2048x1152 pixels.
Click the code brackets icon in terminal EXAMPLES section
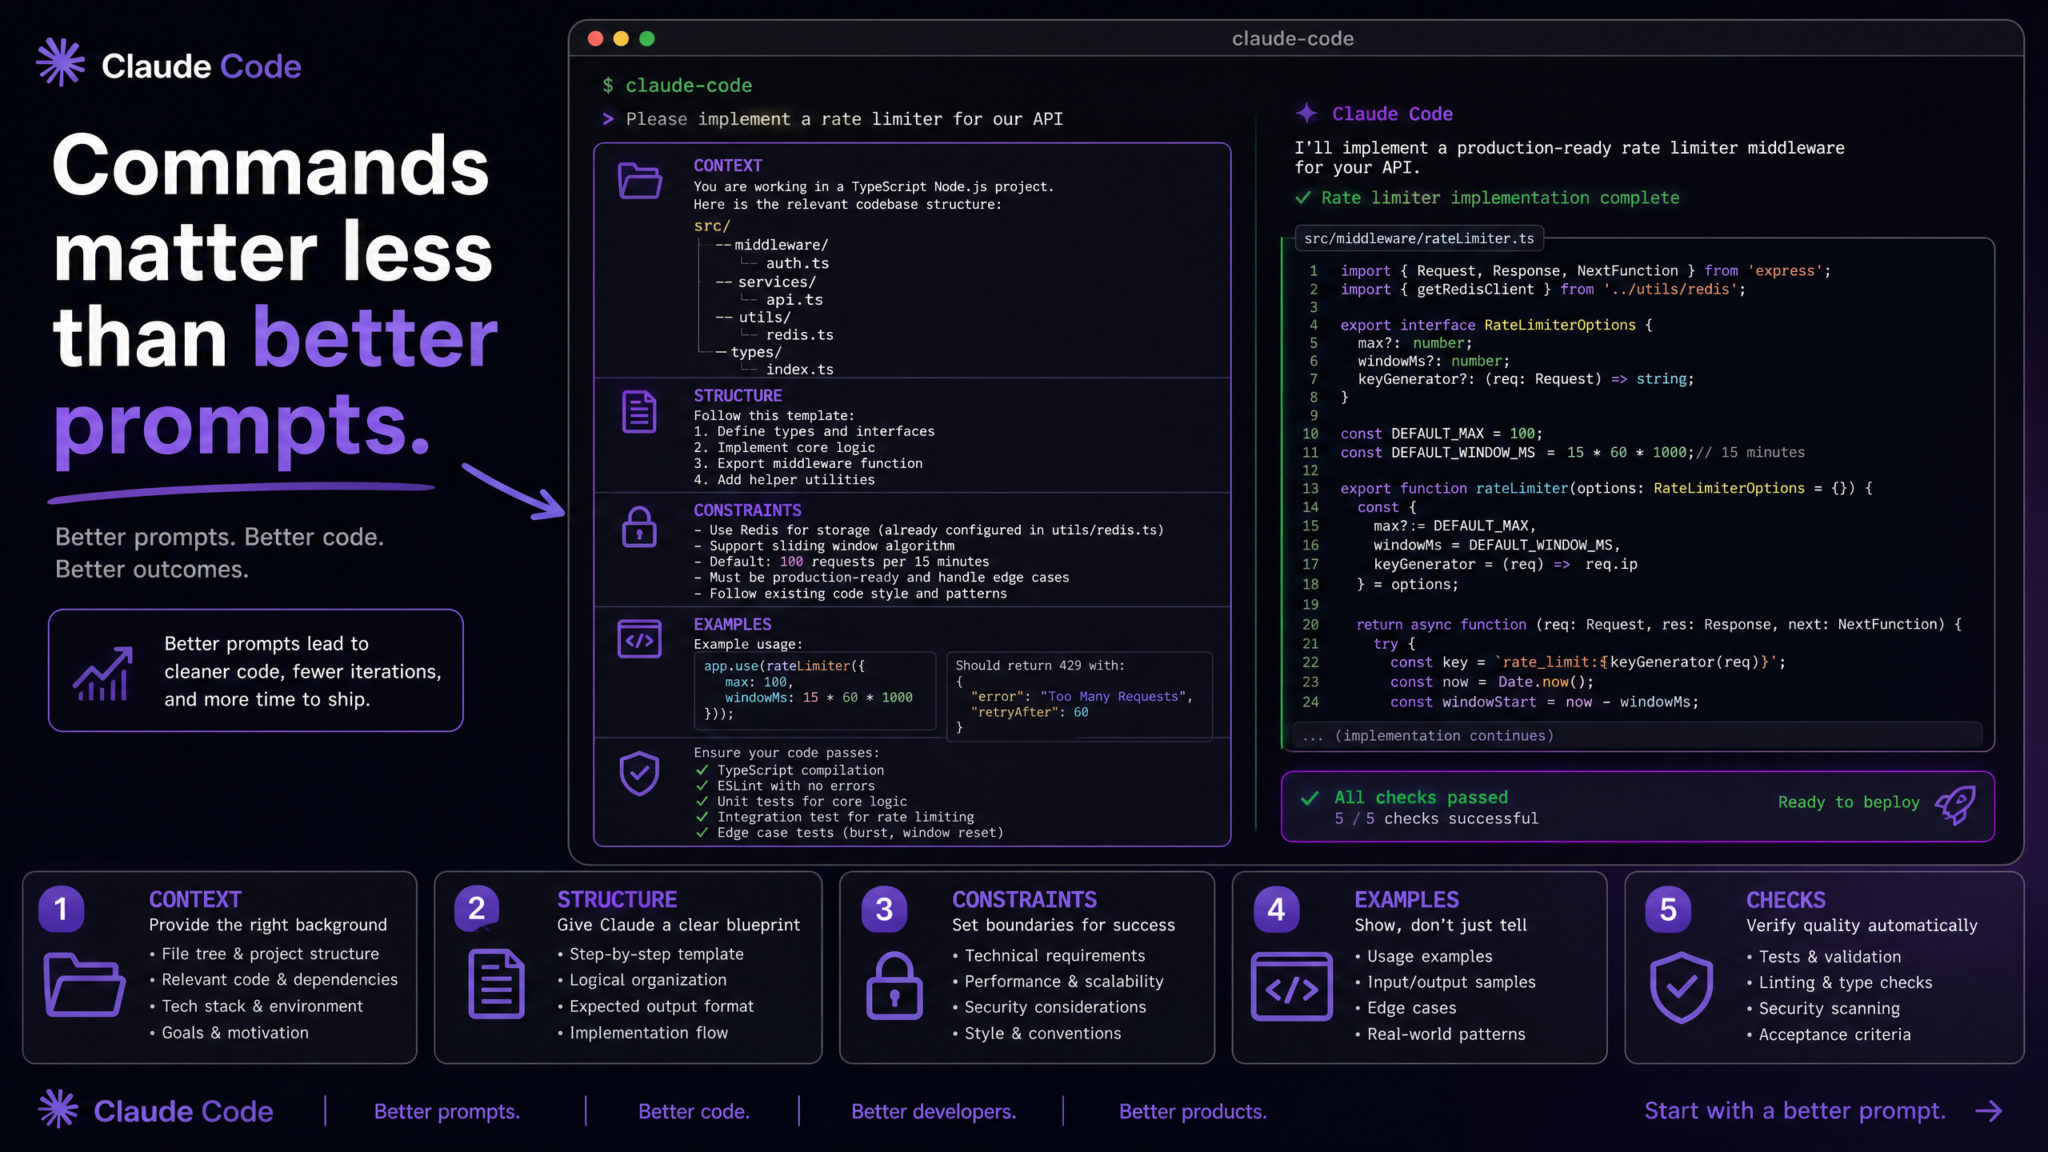click(639, 639)
